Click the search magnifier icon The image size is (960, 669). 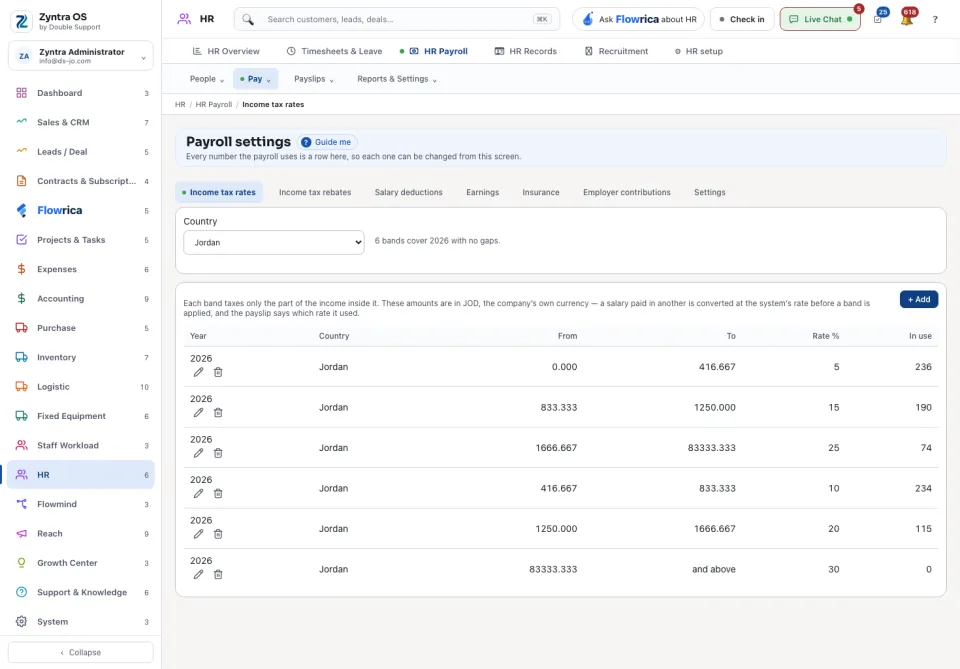(247, 20)
